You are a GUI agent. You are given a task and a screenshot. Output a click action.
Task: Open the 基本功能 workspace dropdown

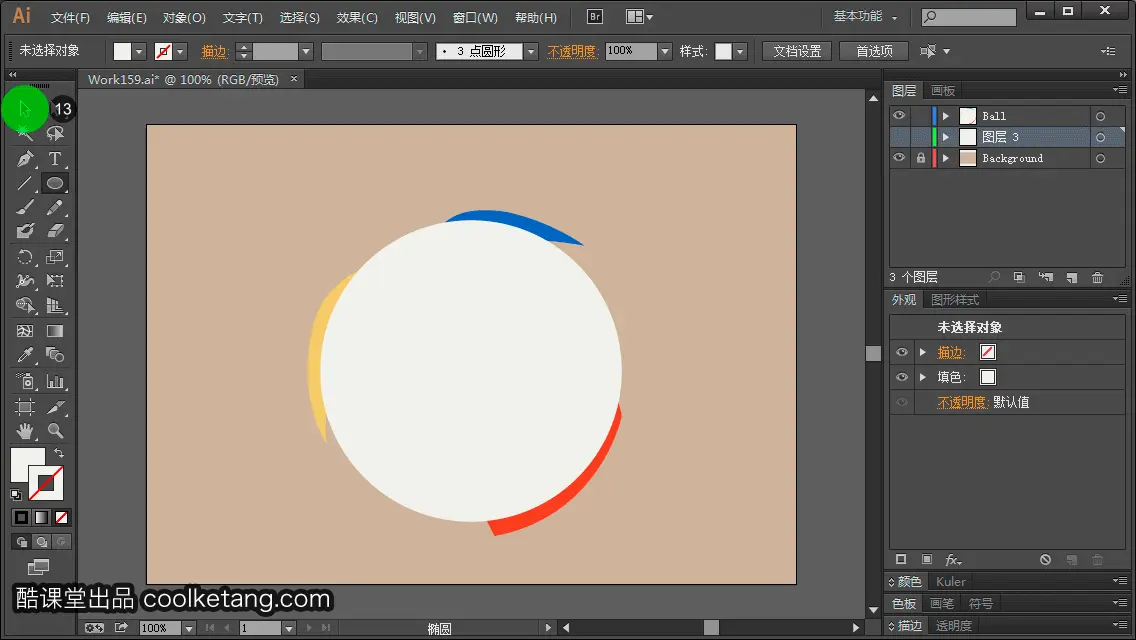866,16
